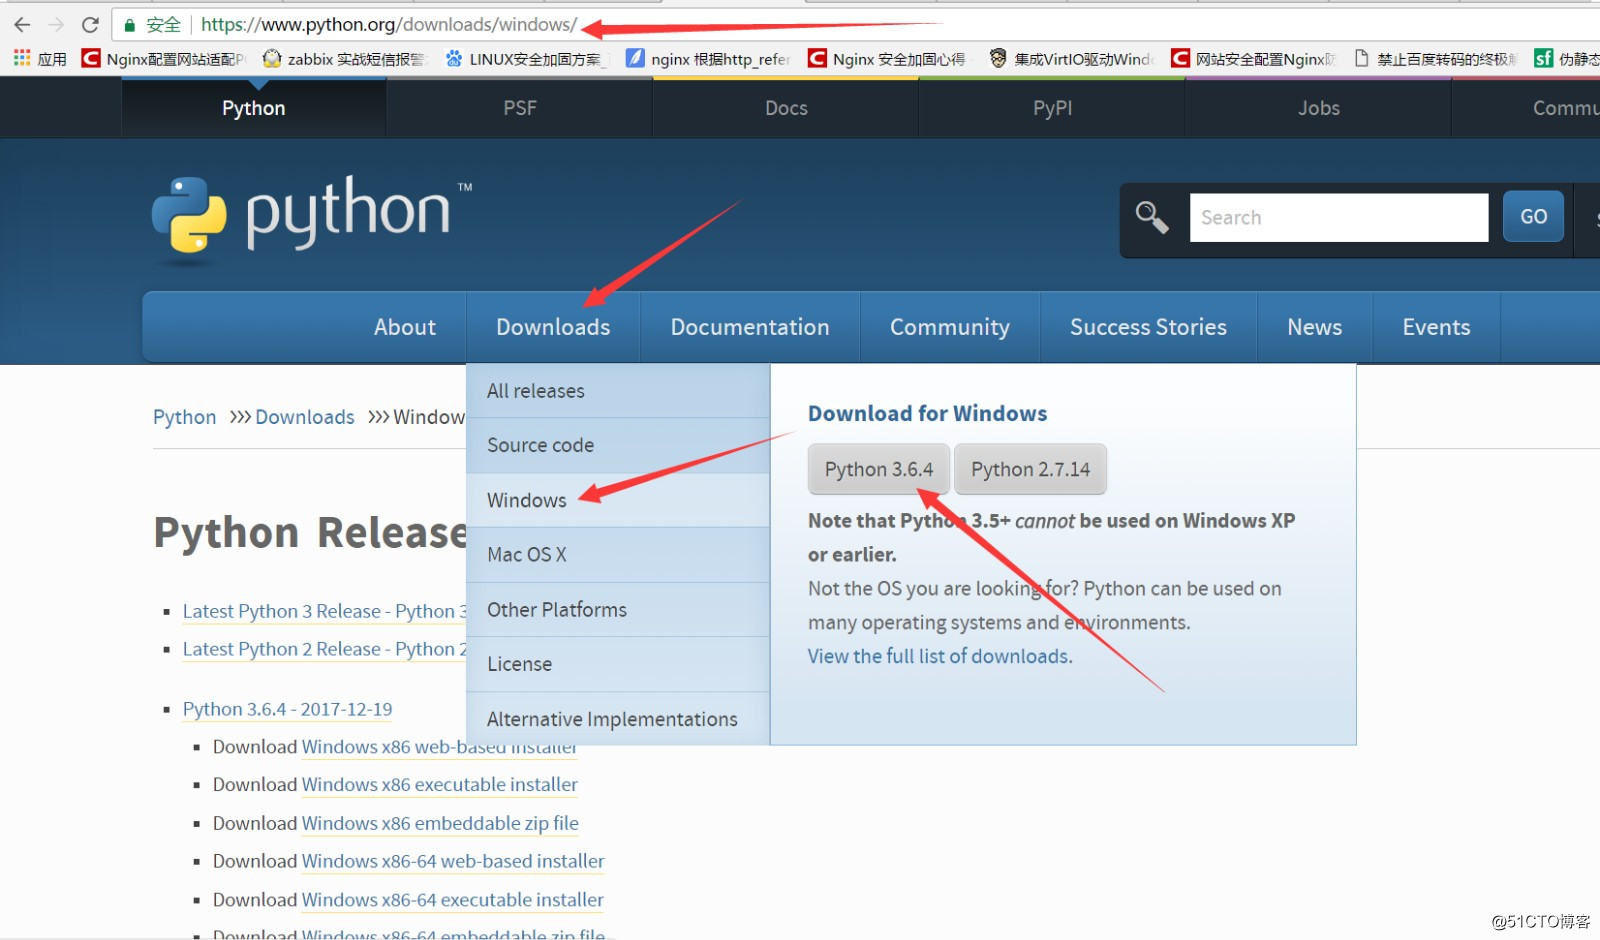Reload the page with refresh icon

click(x=90, y=24)
